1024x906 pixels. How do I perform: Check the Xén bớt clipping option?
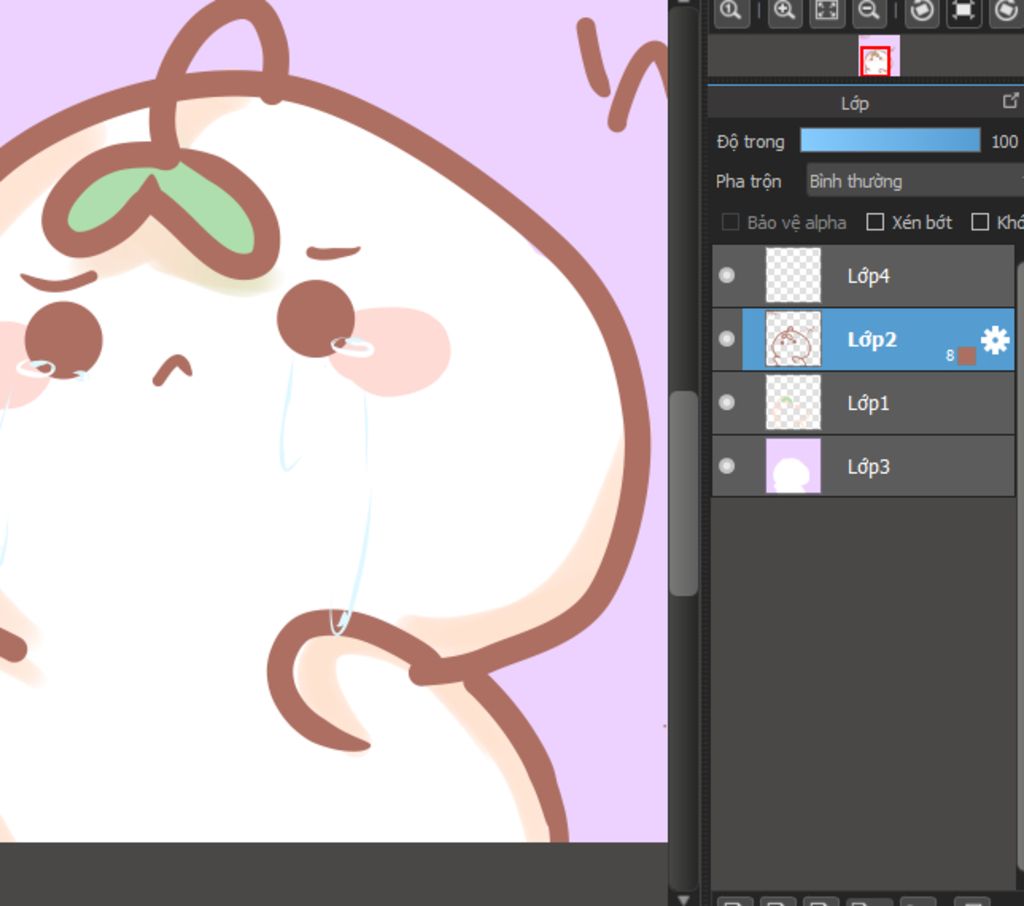(875, 222)
